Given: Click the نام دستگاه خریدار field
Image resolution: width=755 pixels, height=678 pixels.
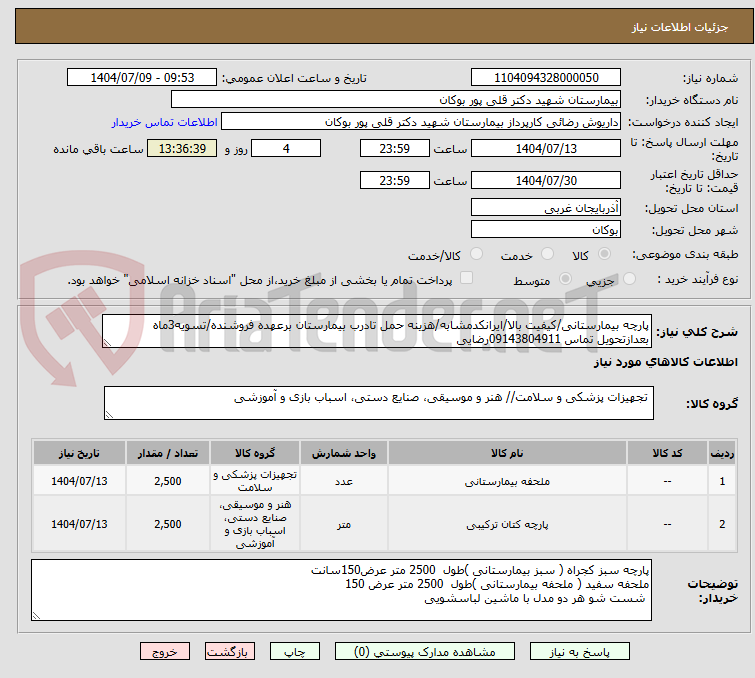Looking at the screenshot, I should [396, 100].
